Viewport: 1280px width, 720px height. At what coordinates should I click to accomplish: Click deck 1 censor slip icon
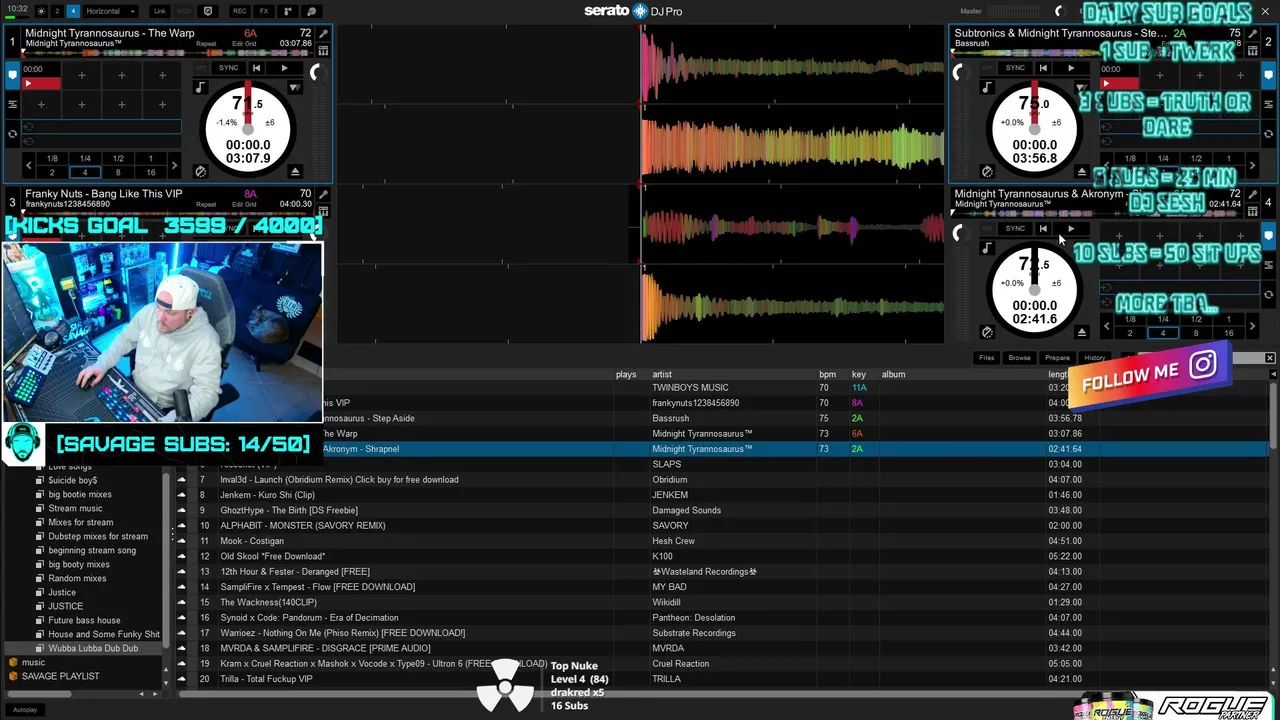point(200,171)
